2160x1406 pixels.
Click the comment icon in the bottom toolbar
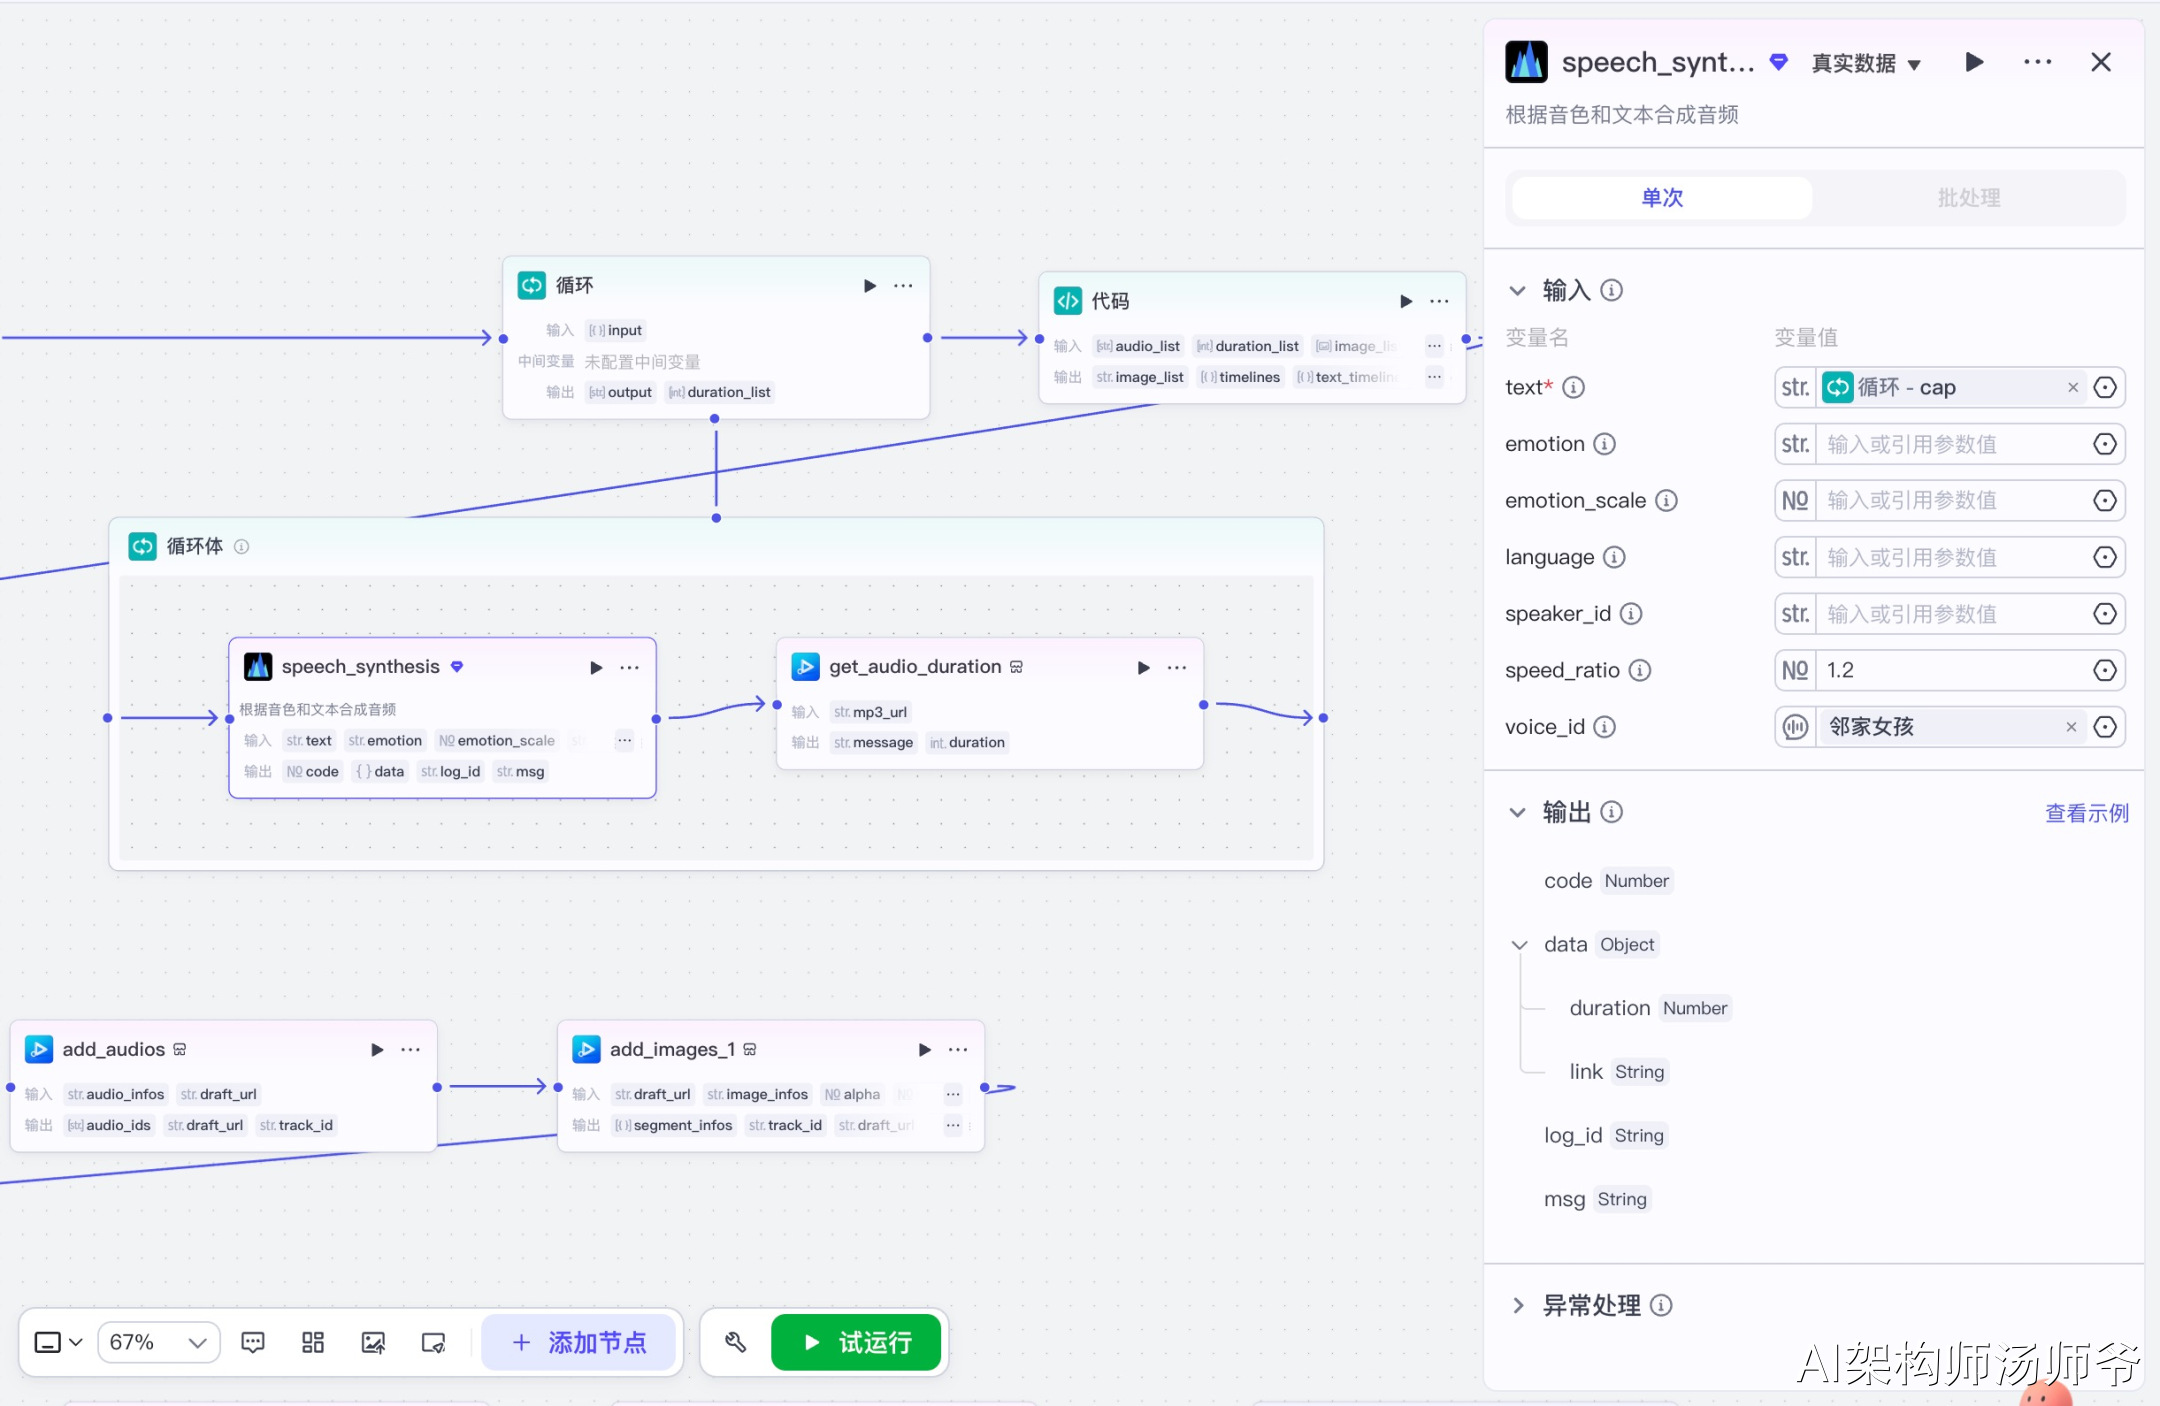coord(253,1342)
